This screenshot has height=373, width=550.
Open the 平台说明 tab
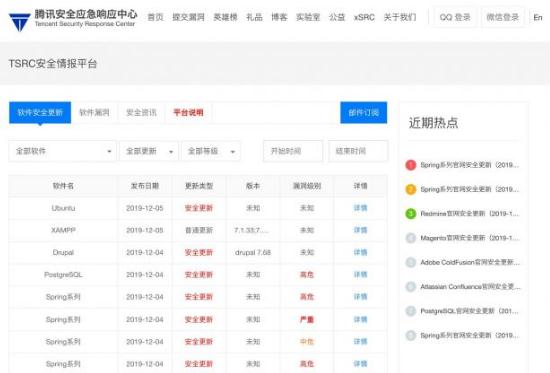point(188,113)
